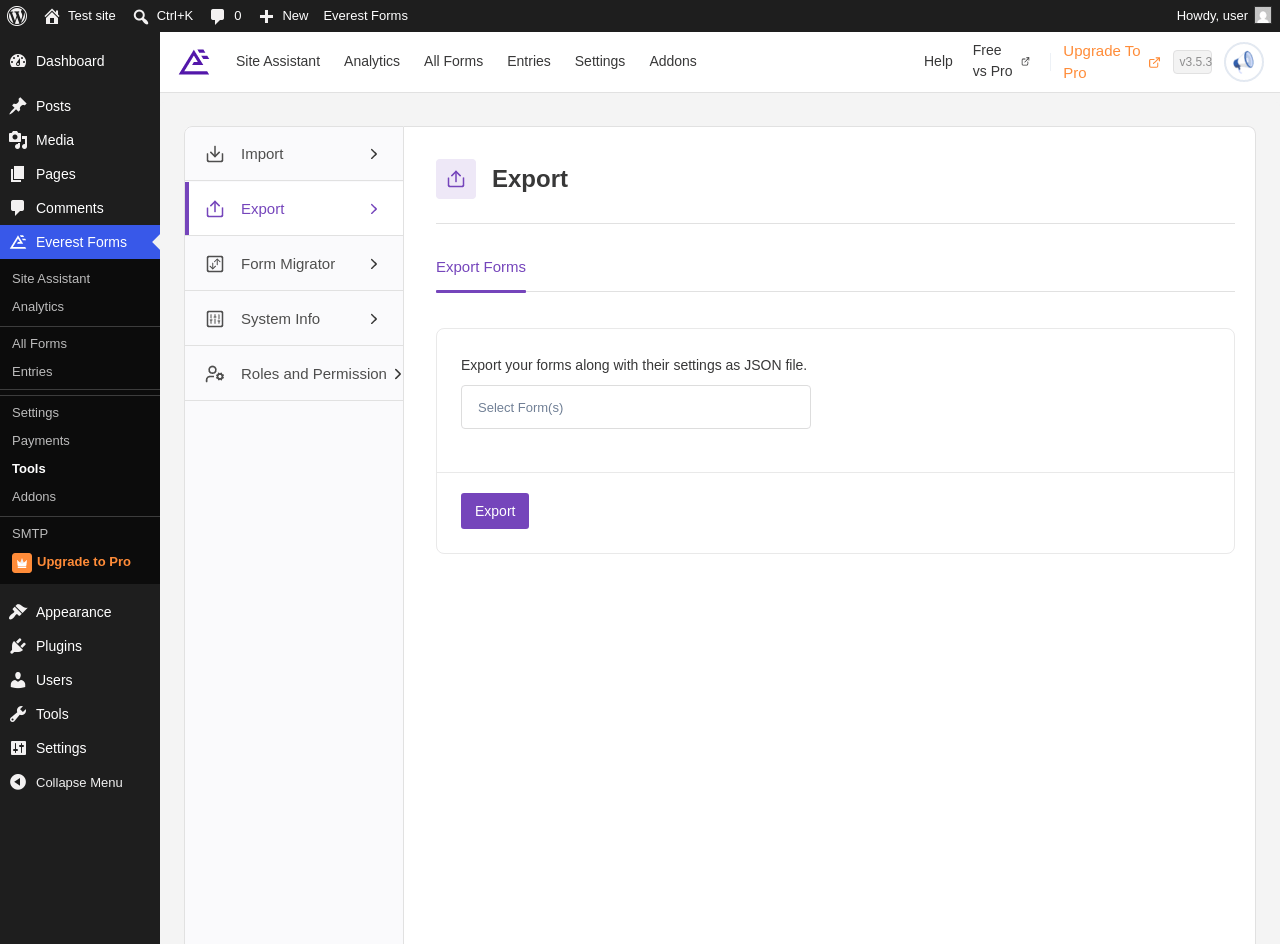The image size is (1280, 944).
Task: Click the Plugins plug icon
Action: [18, 646]
